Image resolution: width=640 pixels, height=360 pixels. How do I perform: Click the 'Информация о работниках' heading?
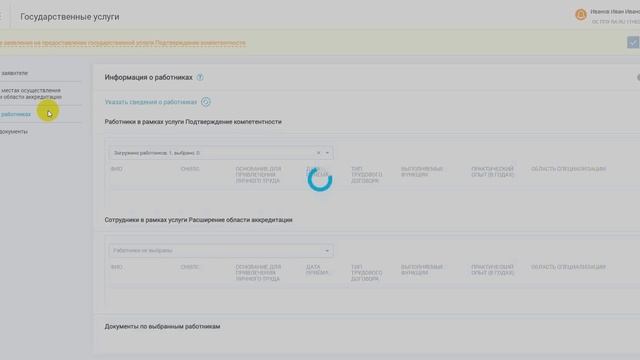(x=149, y=77)
